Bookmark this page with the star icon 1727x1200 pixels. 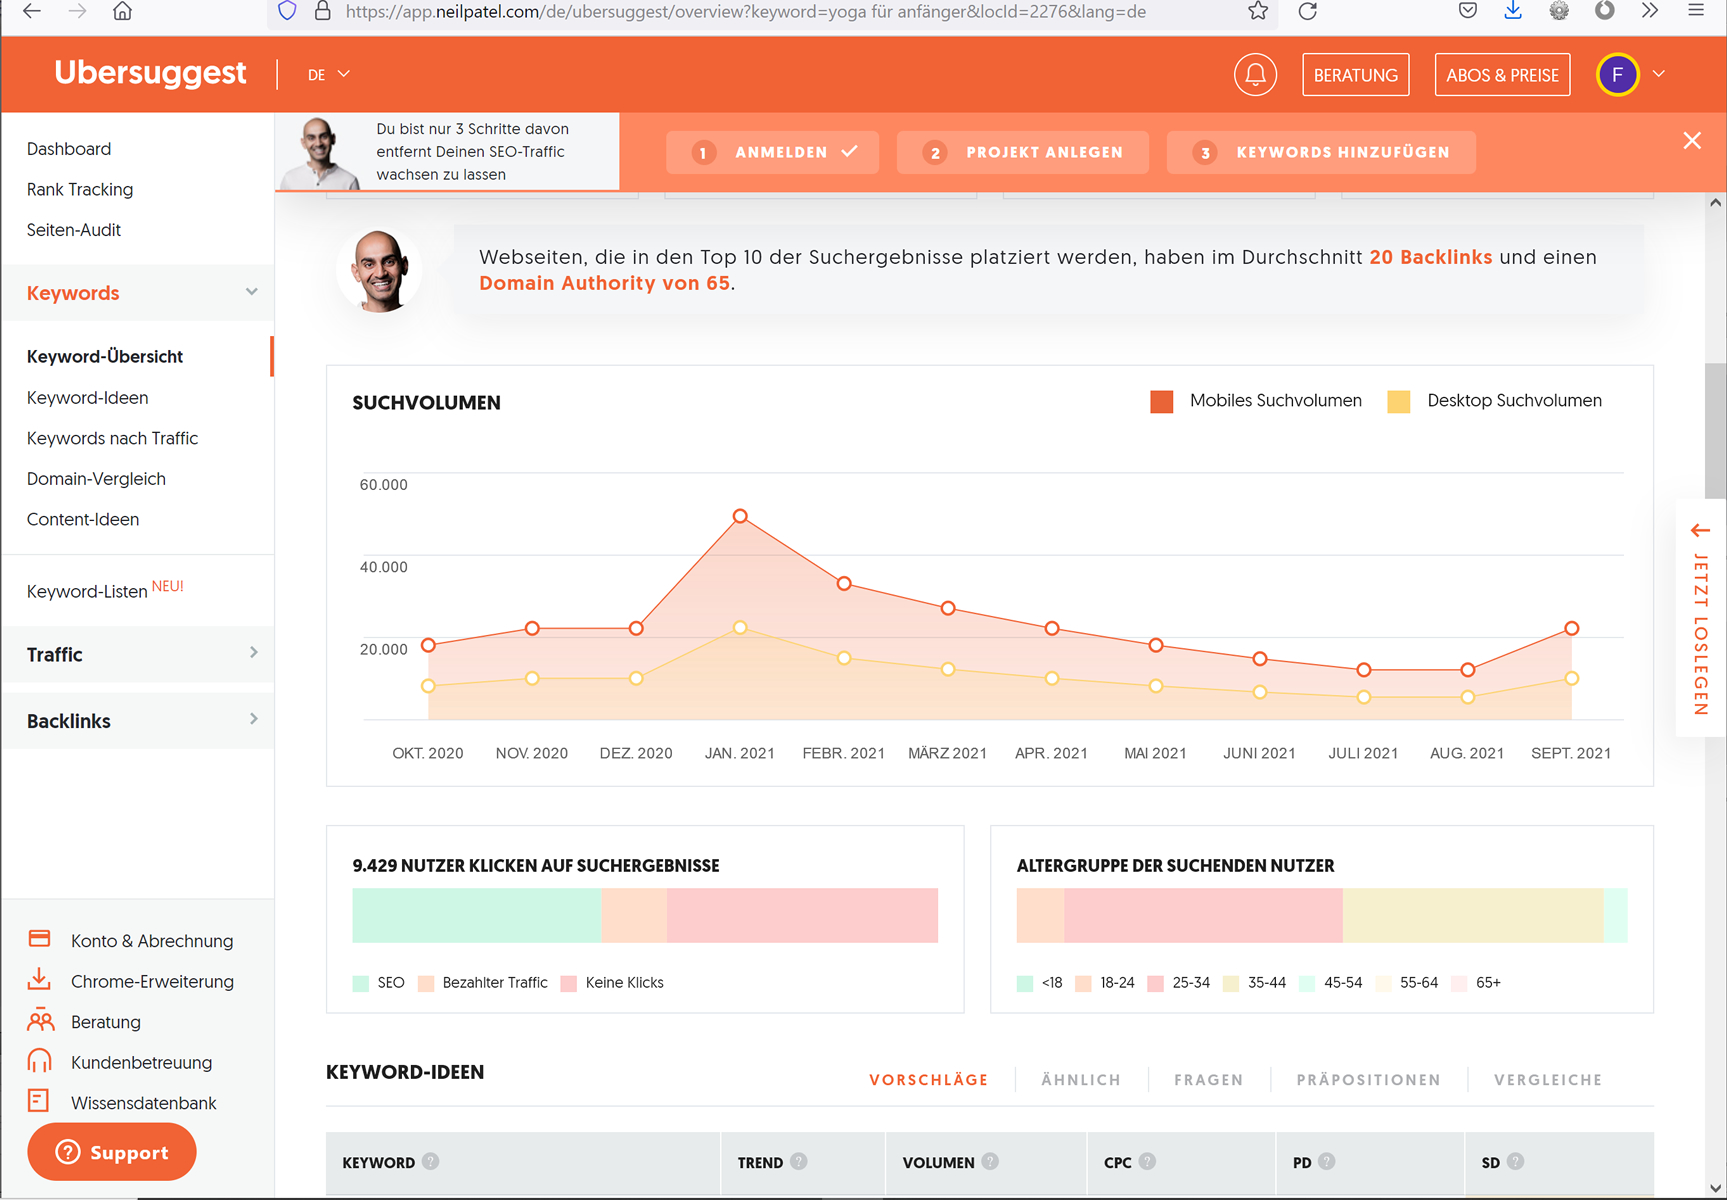1258,11
